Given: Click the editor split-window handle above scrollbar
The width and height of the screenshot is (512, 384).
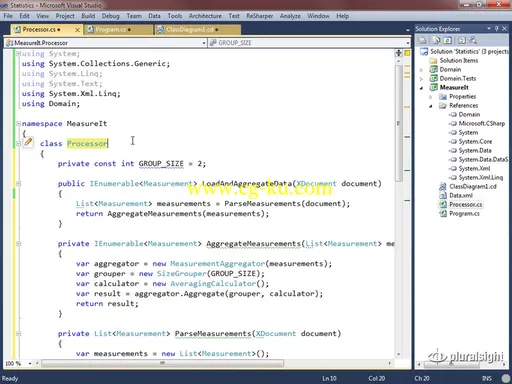Looking at the screenshot, I should click(399, 53).
